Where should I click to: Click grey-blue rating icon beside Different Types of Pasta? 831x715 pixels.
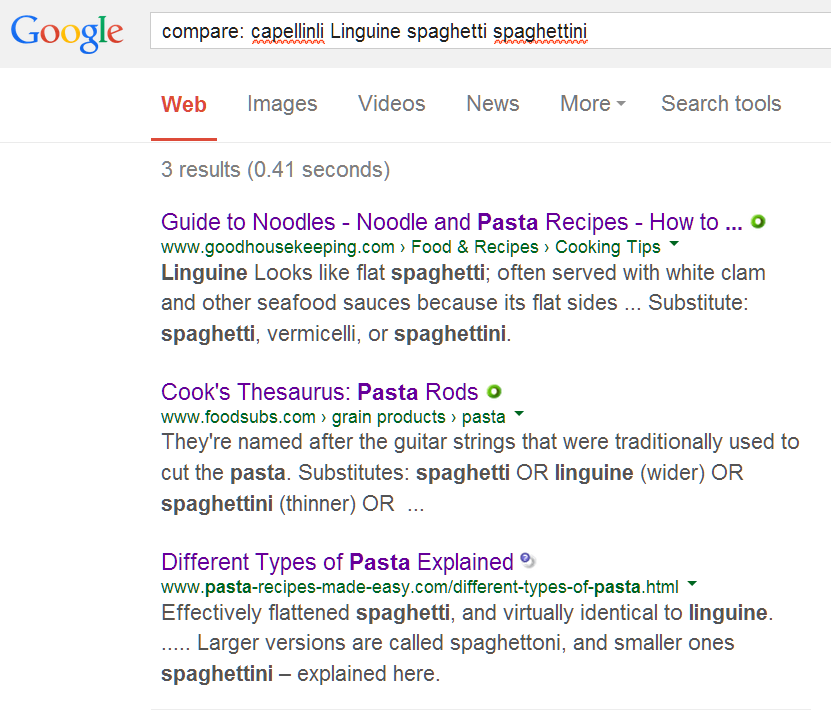coord(527,560)
